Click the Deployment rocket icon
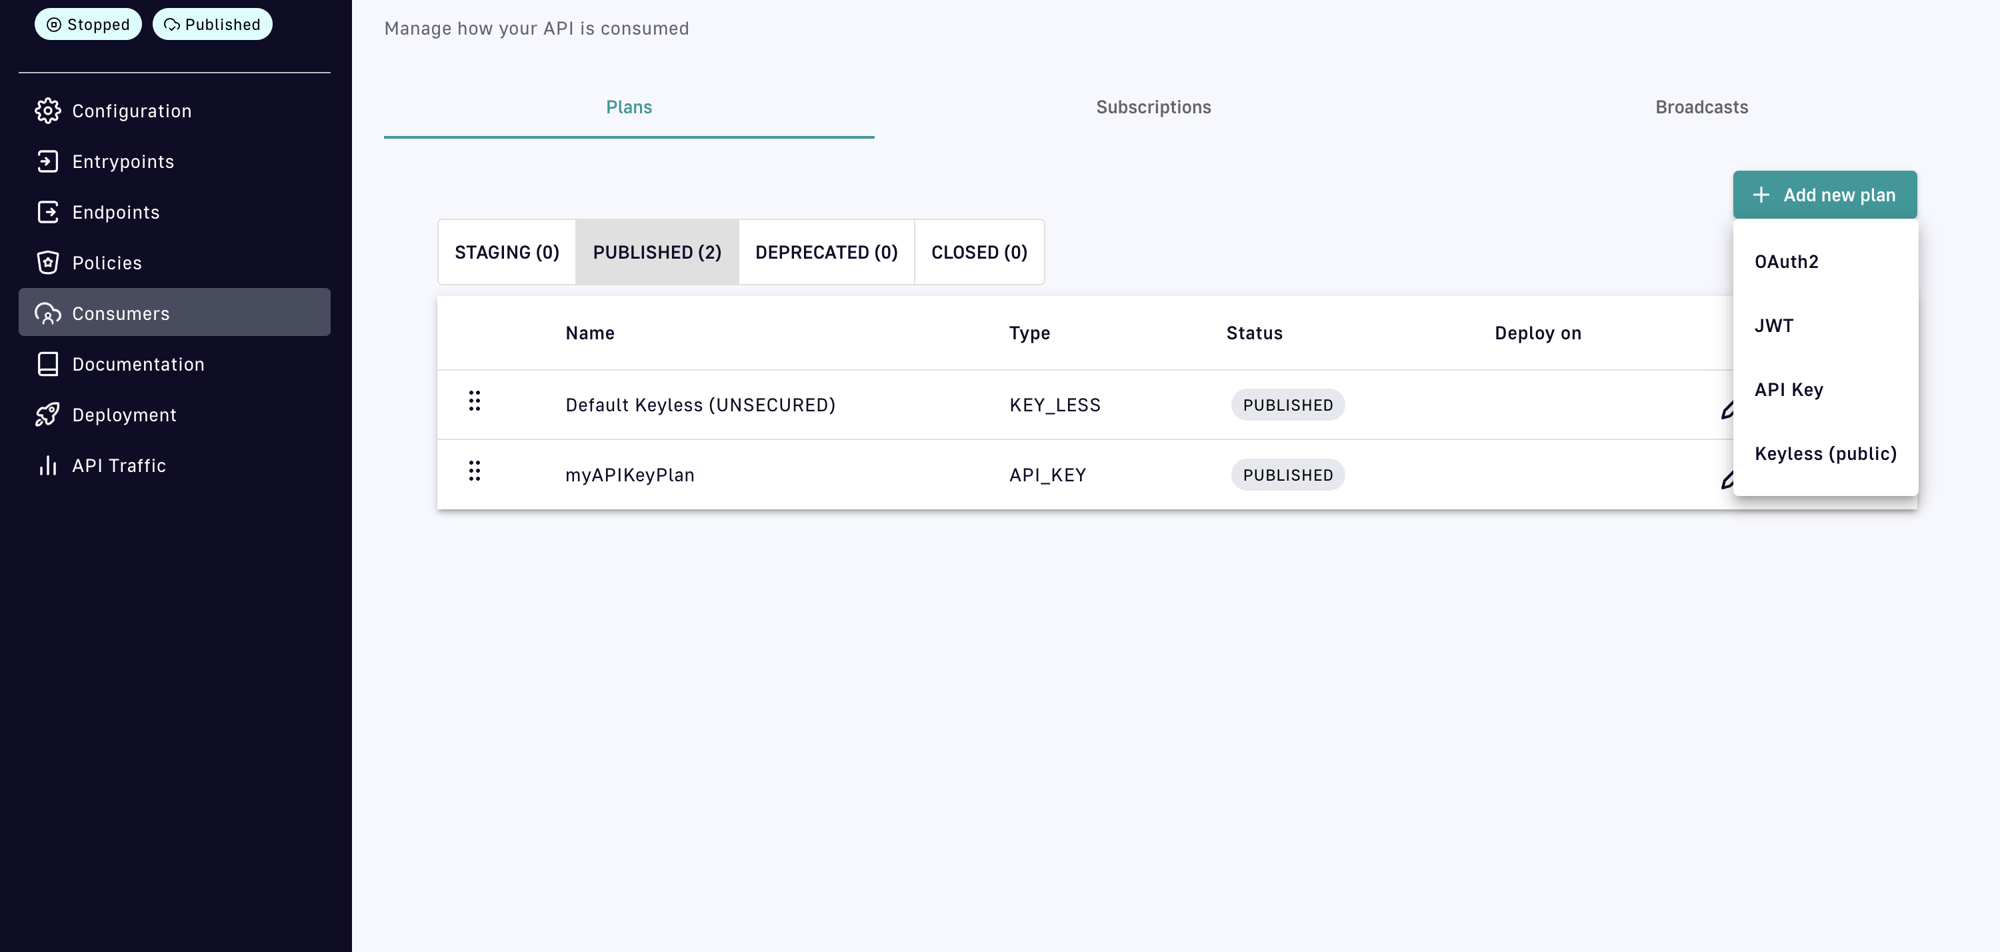 (x=47, y=415)
